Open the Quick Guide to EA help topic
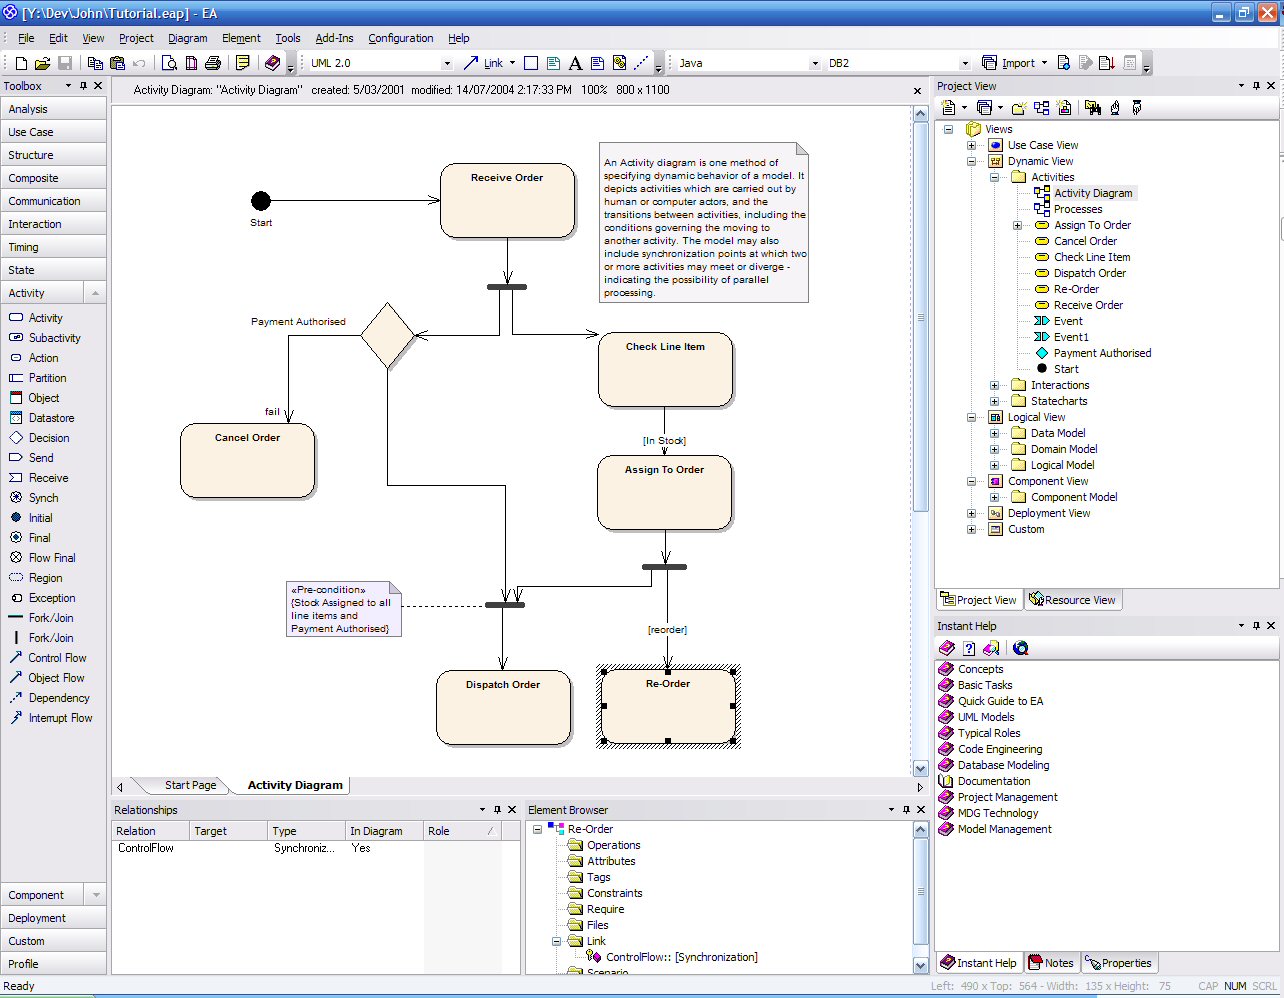The width and height of the screenshot is (1284, 998). point(1003,700)
